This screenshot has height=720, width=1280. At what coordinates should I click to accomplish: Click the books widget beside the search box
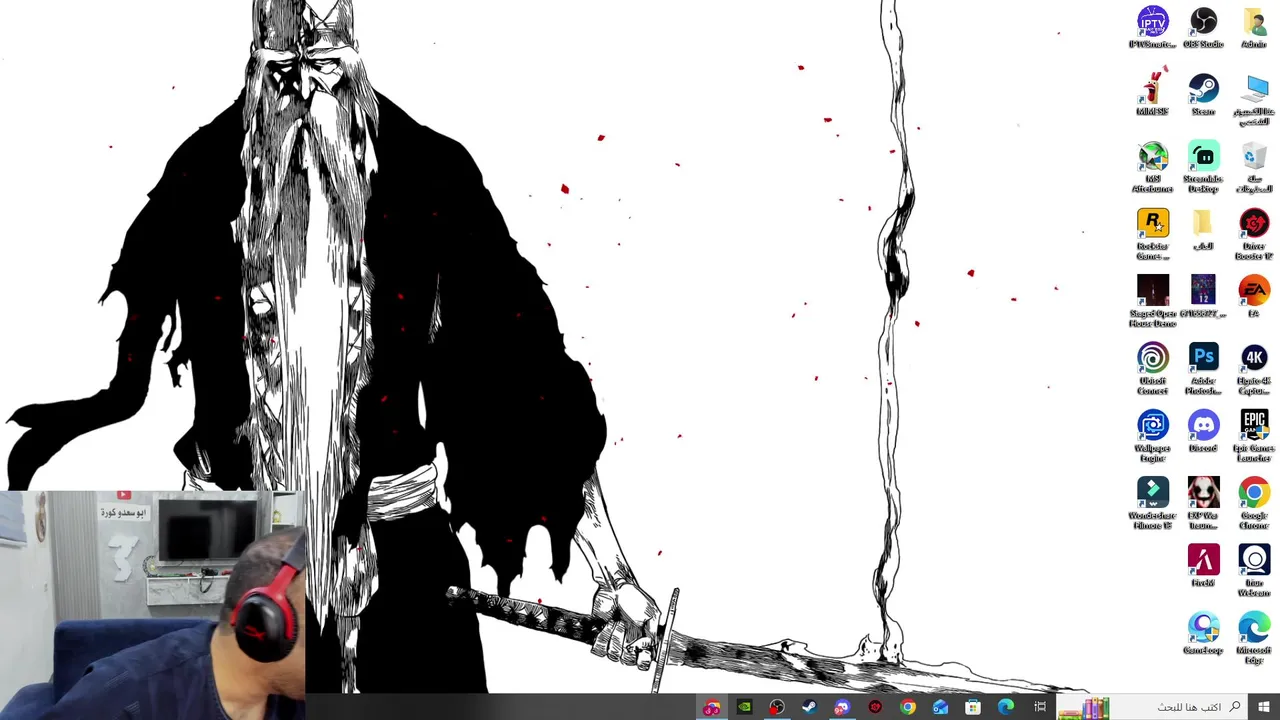coord(1082,708)
